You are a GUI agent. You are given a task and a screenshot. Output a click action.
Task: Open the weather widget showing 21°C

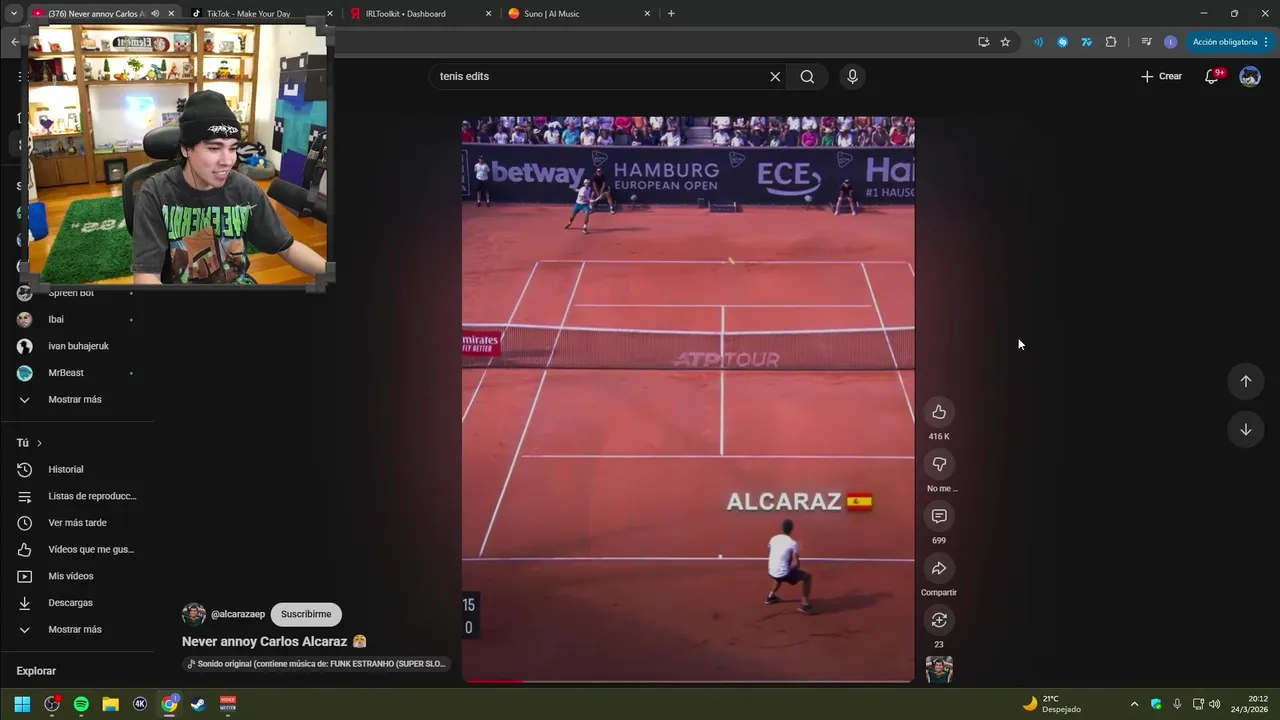point(1051,704)
